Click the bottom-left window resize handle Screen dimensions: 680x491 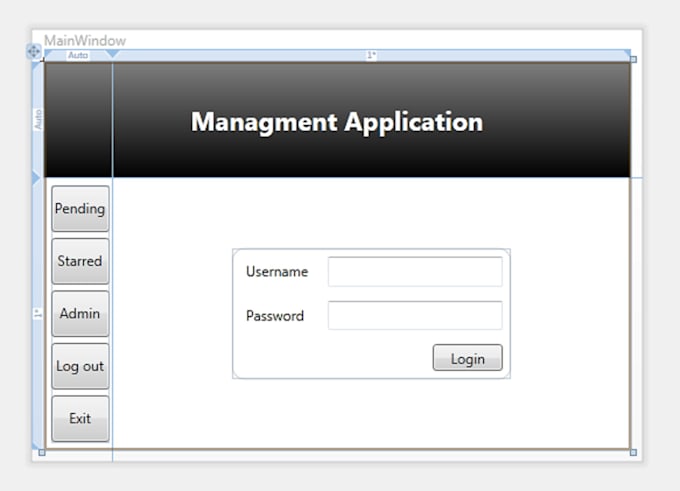pos(42,452)
